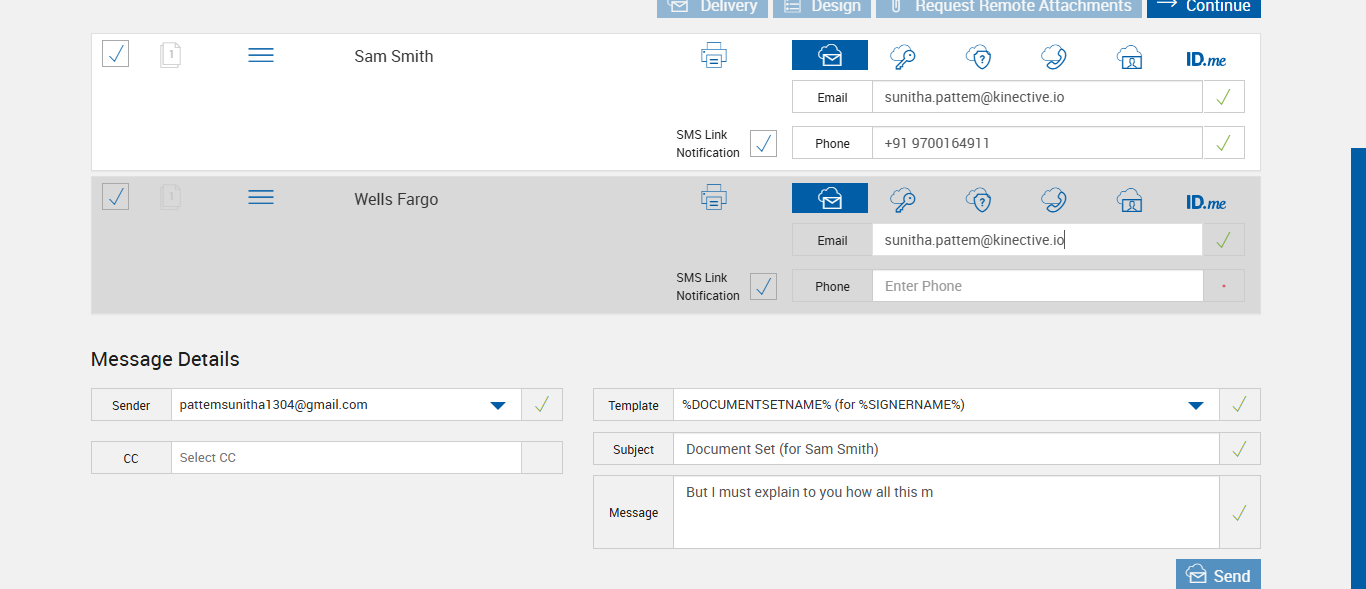Choose ID.me verification for Sam Smith
The height and width of the screenshot is (589, 1366).
click(x=1205, y=59)
